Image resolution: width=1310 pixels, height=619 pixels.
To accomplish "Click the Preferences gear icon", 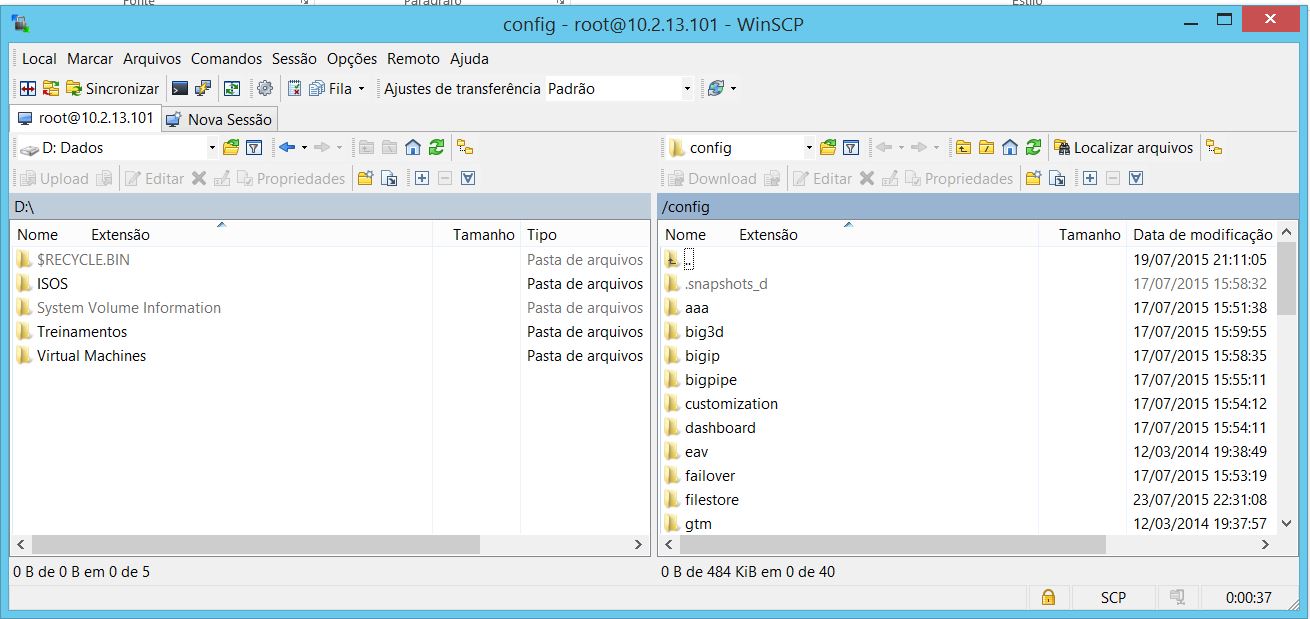I will [264, 88].
